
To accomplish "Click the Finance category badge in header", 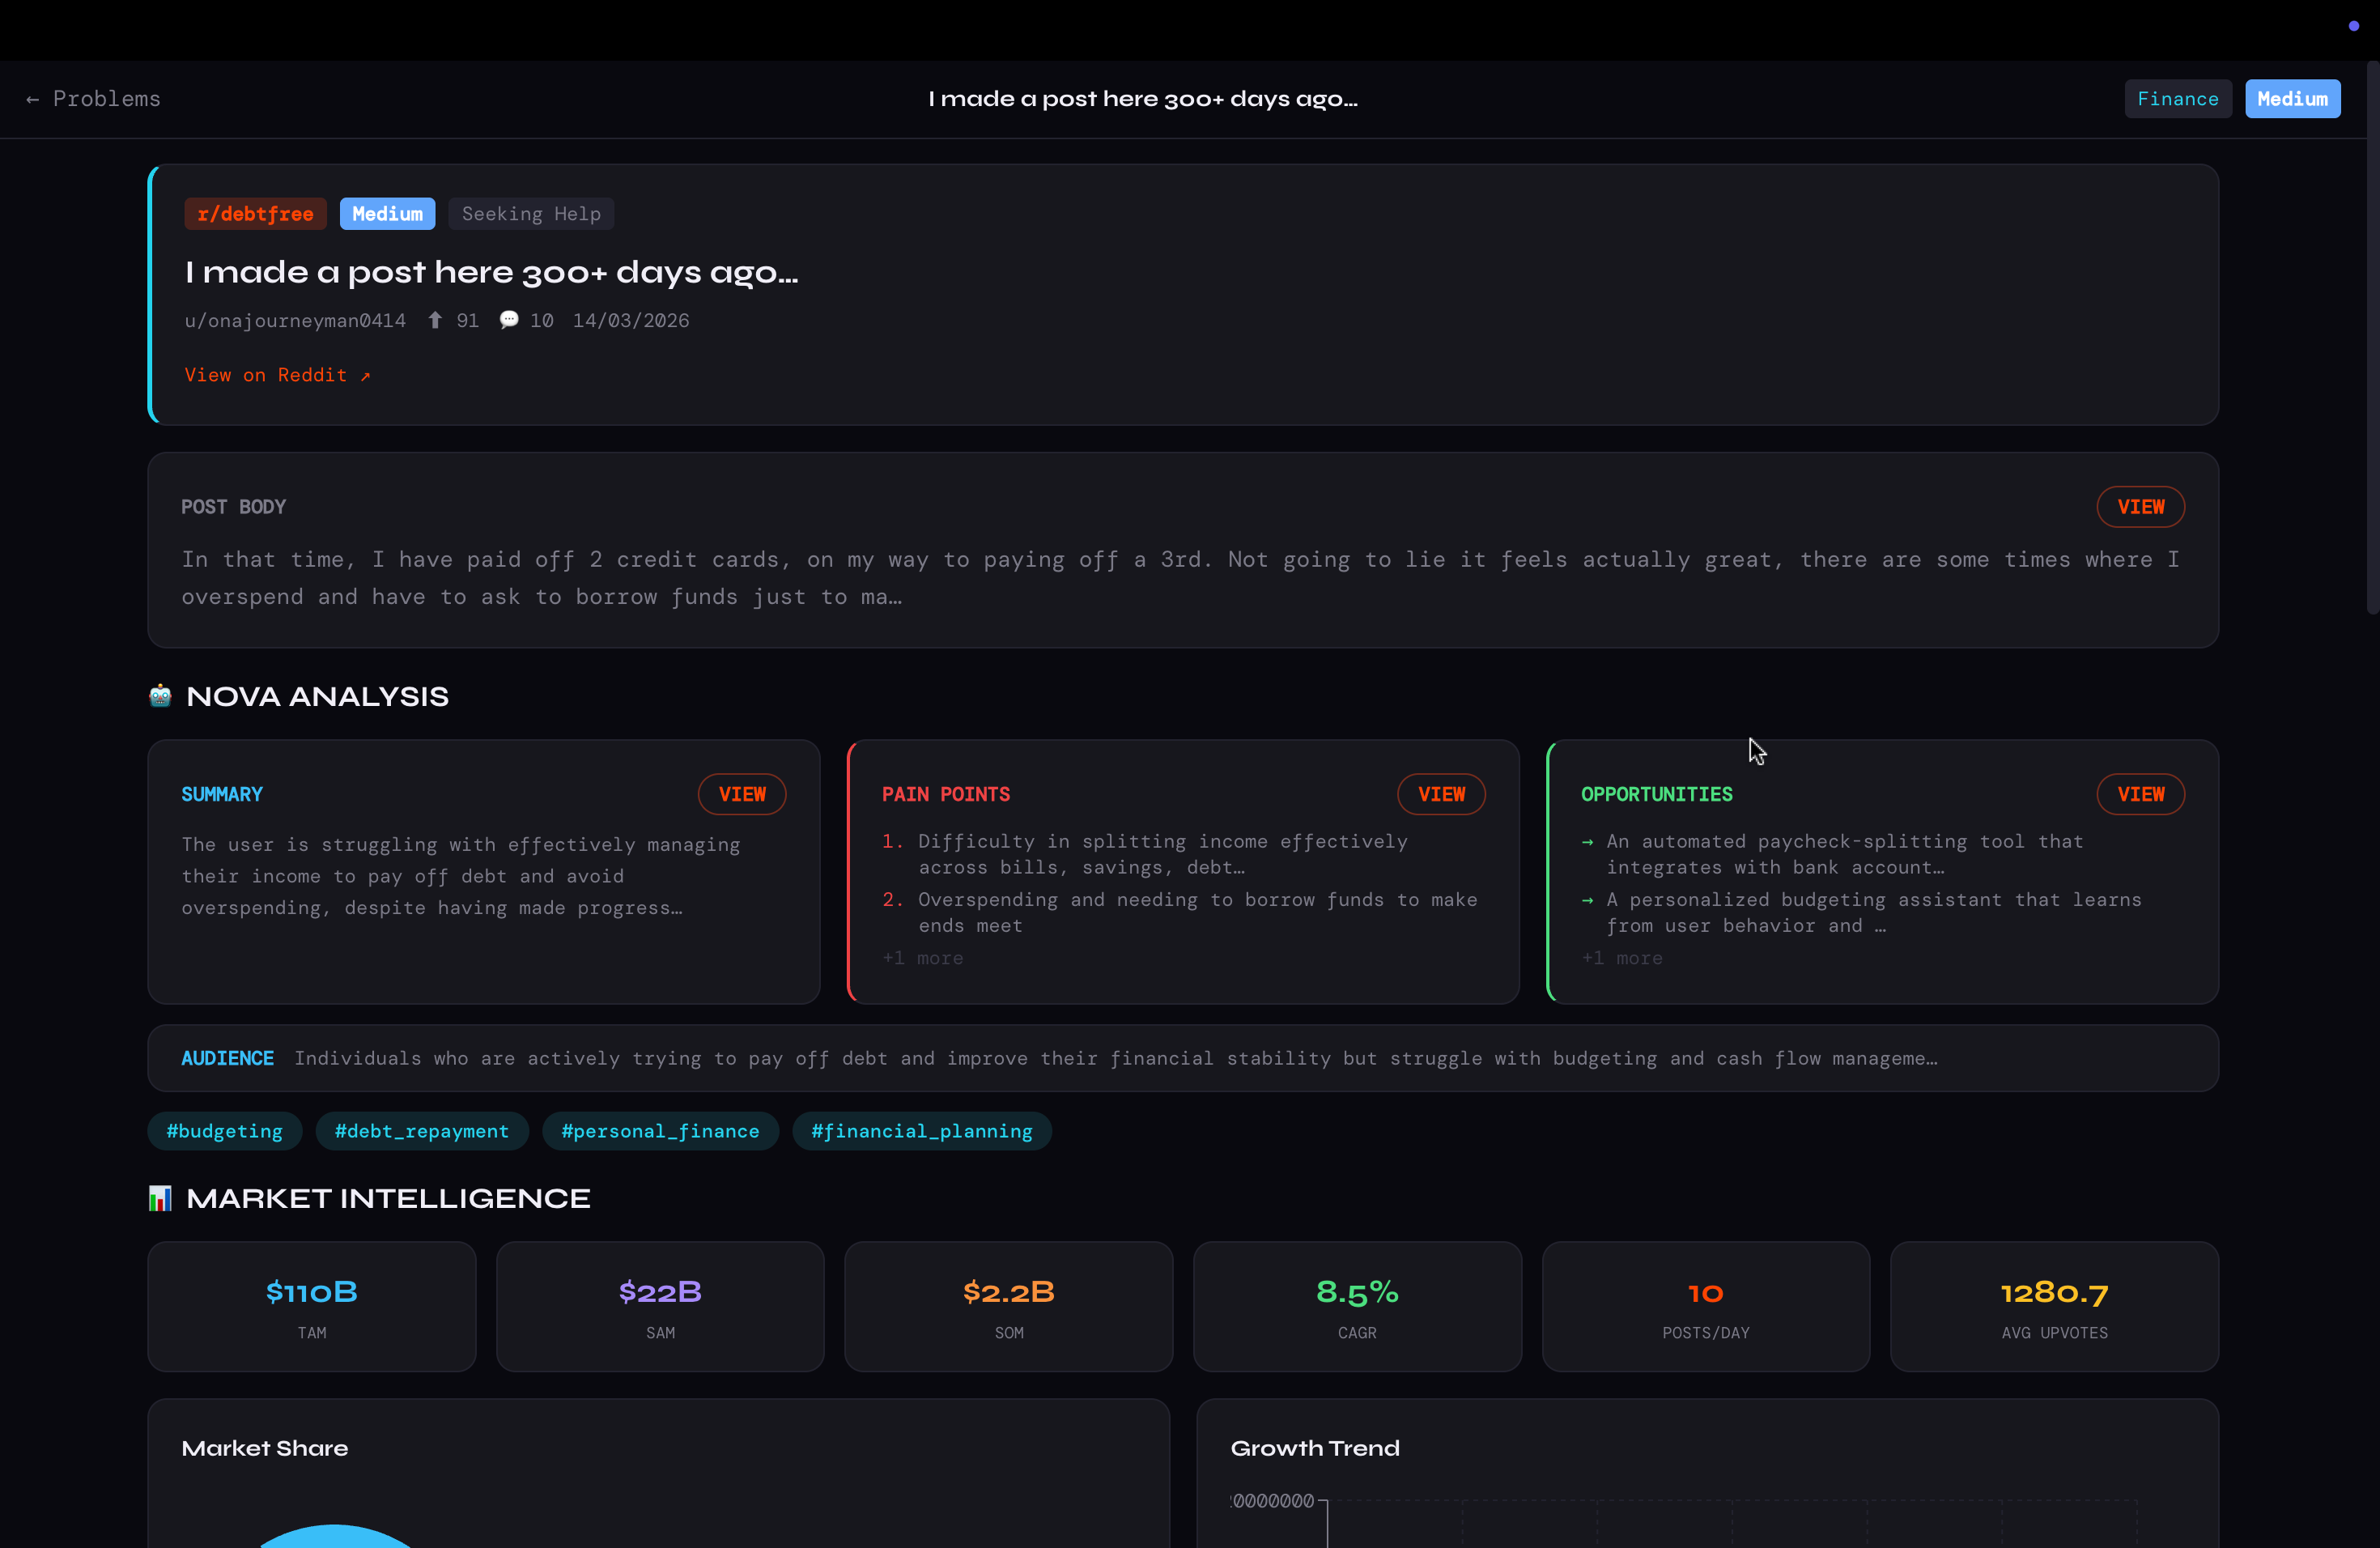I will [x=2177, y=99].
